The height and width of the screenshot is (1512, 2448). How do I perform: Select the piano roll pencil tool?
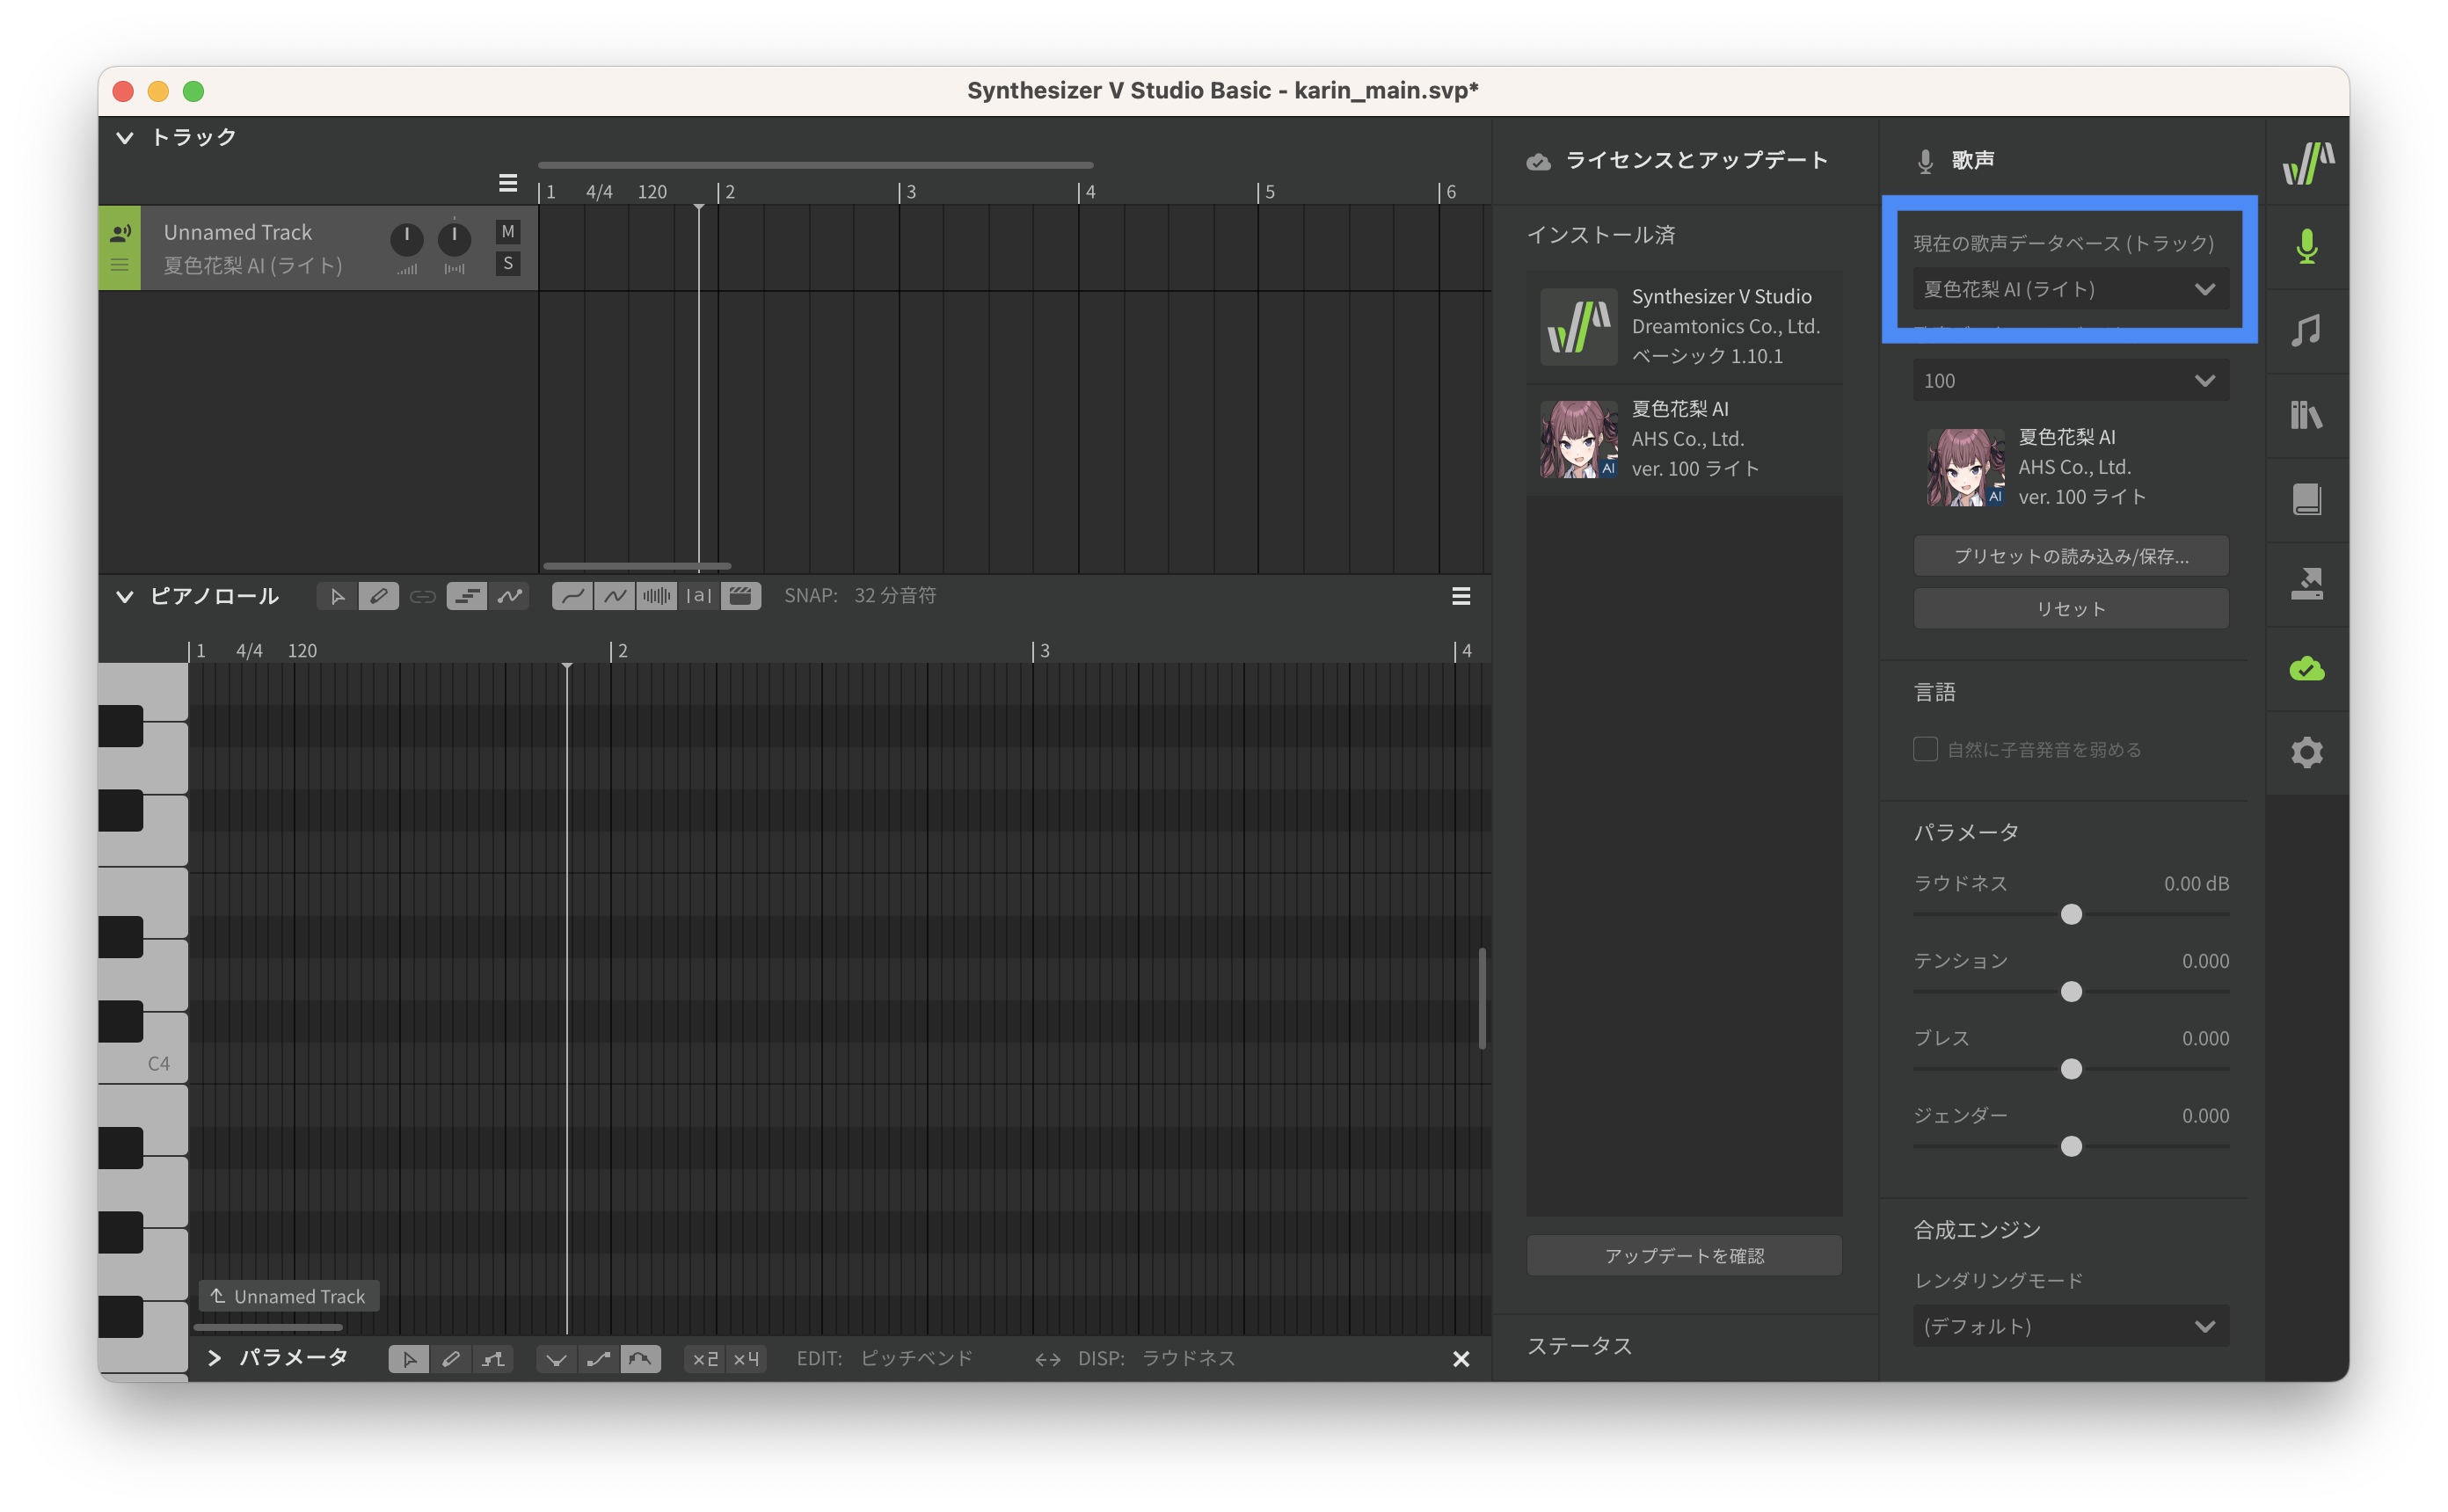[379, 597]
